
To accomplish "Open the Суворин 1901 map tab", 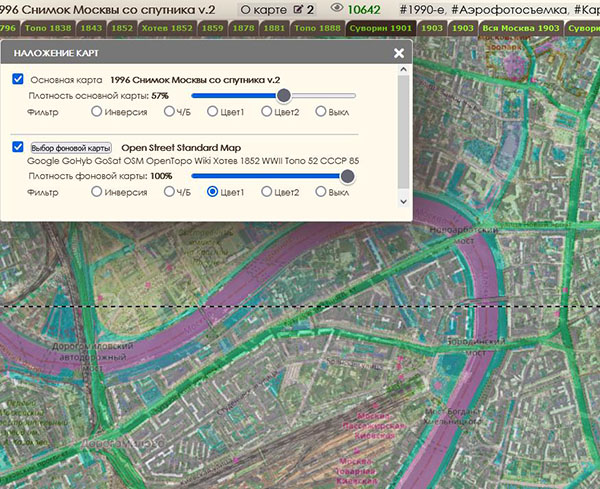I will 380,29.
